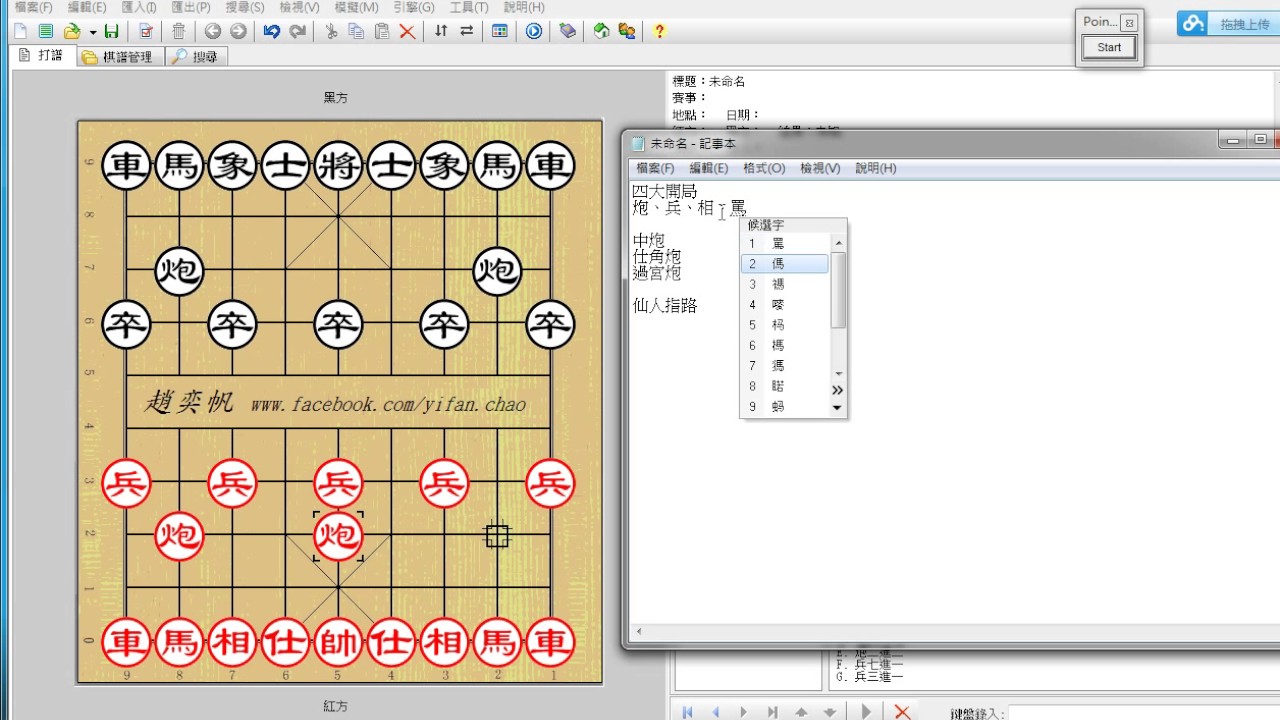Click the green house icon
Screen dimensions: 1280x720
[x=601, y=31]
